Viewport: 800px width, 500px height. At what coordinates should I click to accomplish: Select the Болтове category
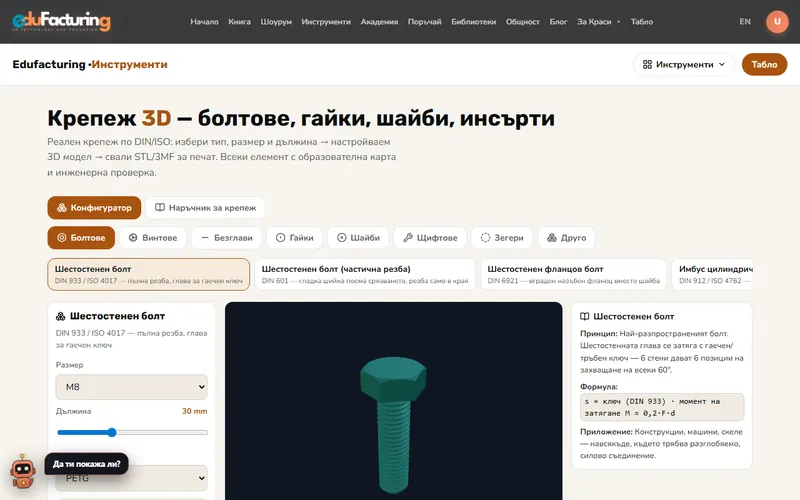pyautogui.click(x=81, y=238)
